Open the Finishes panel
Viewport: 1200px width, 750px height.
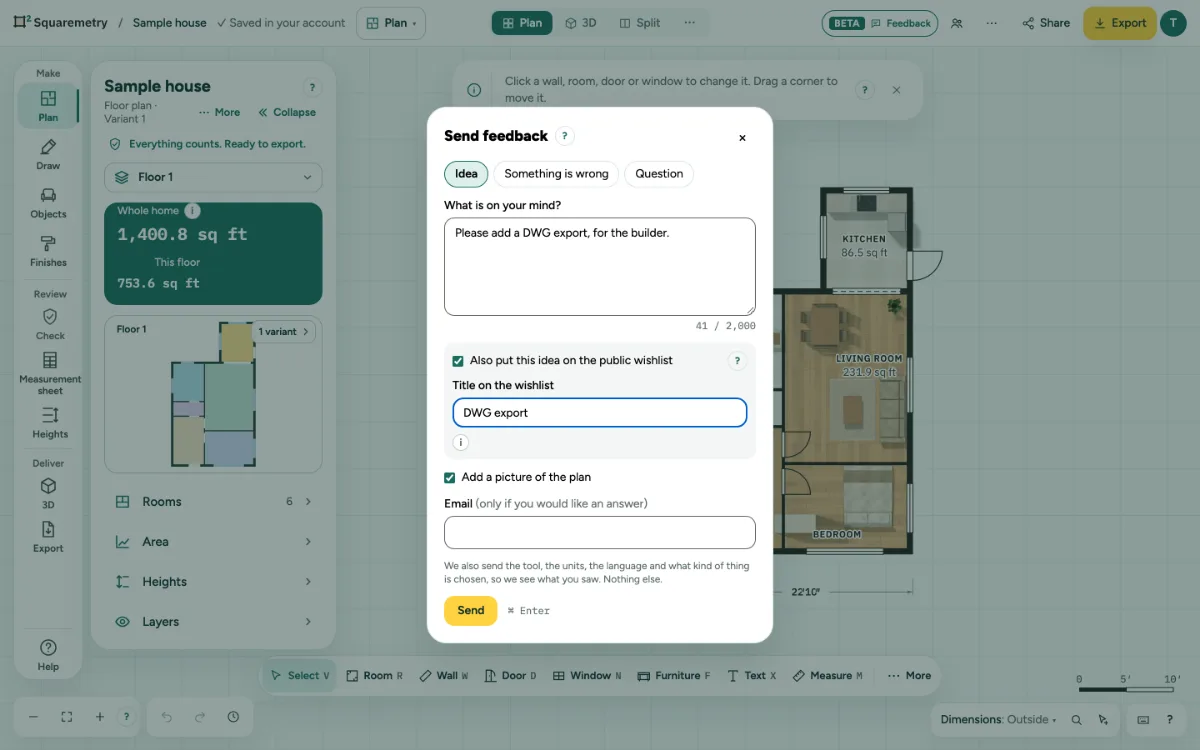click(x=48, y=251)
